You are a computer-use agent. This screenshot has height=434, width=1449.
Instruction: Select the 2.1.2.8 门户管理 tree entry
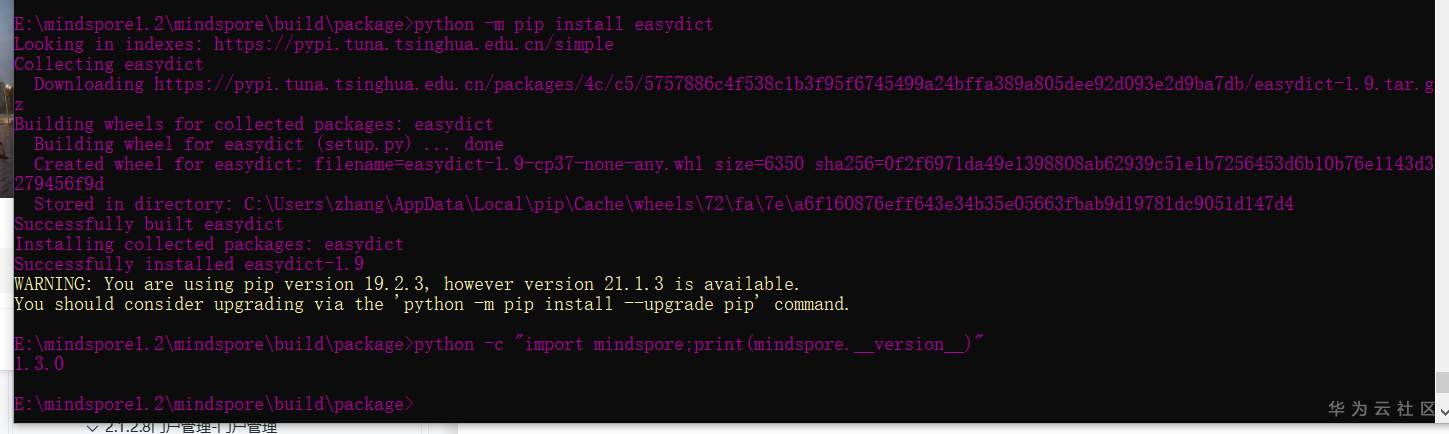(190, 428)
